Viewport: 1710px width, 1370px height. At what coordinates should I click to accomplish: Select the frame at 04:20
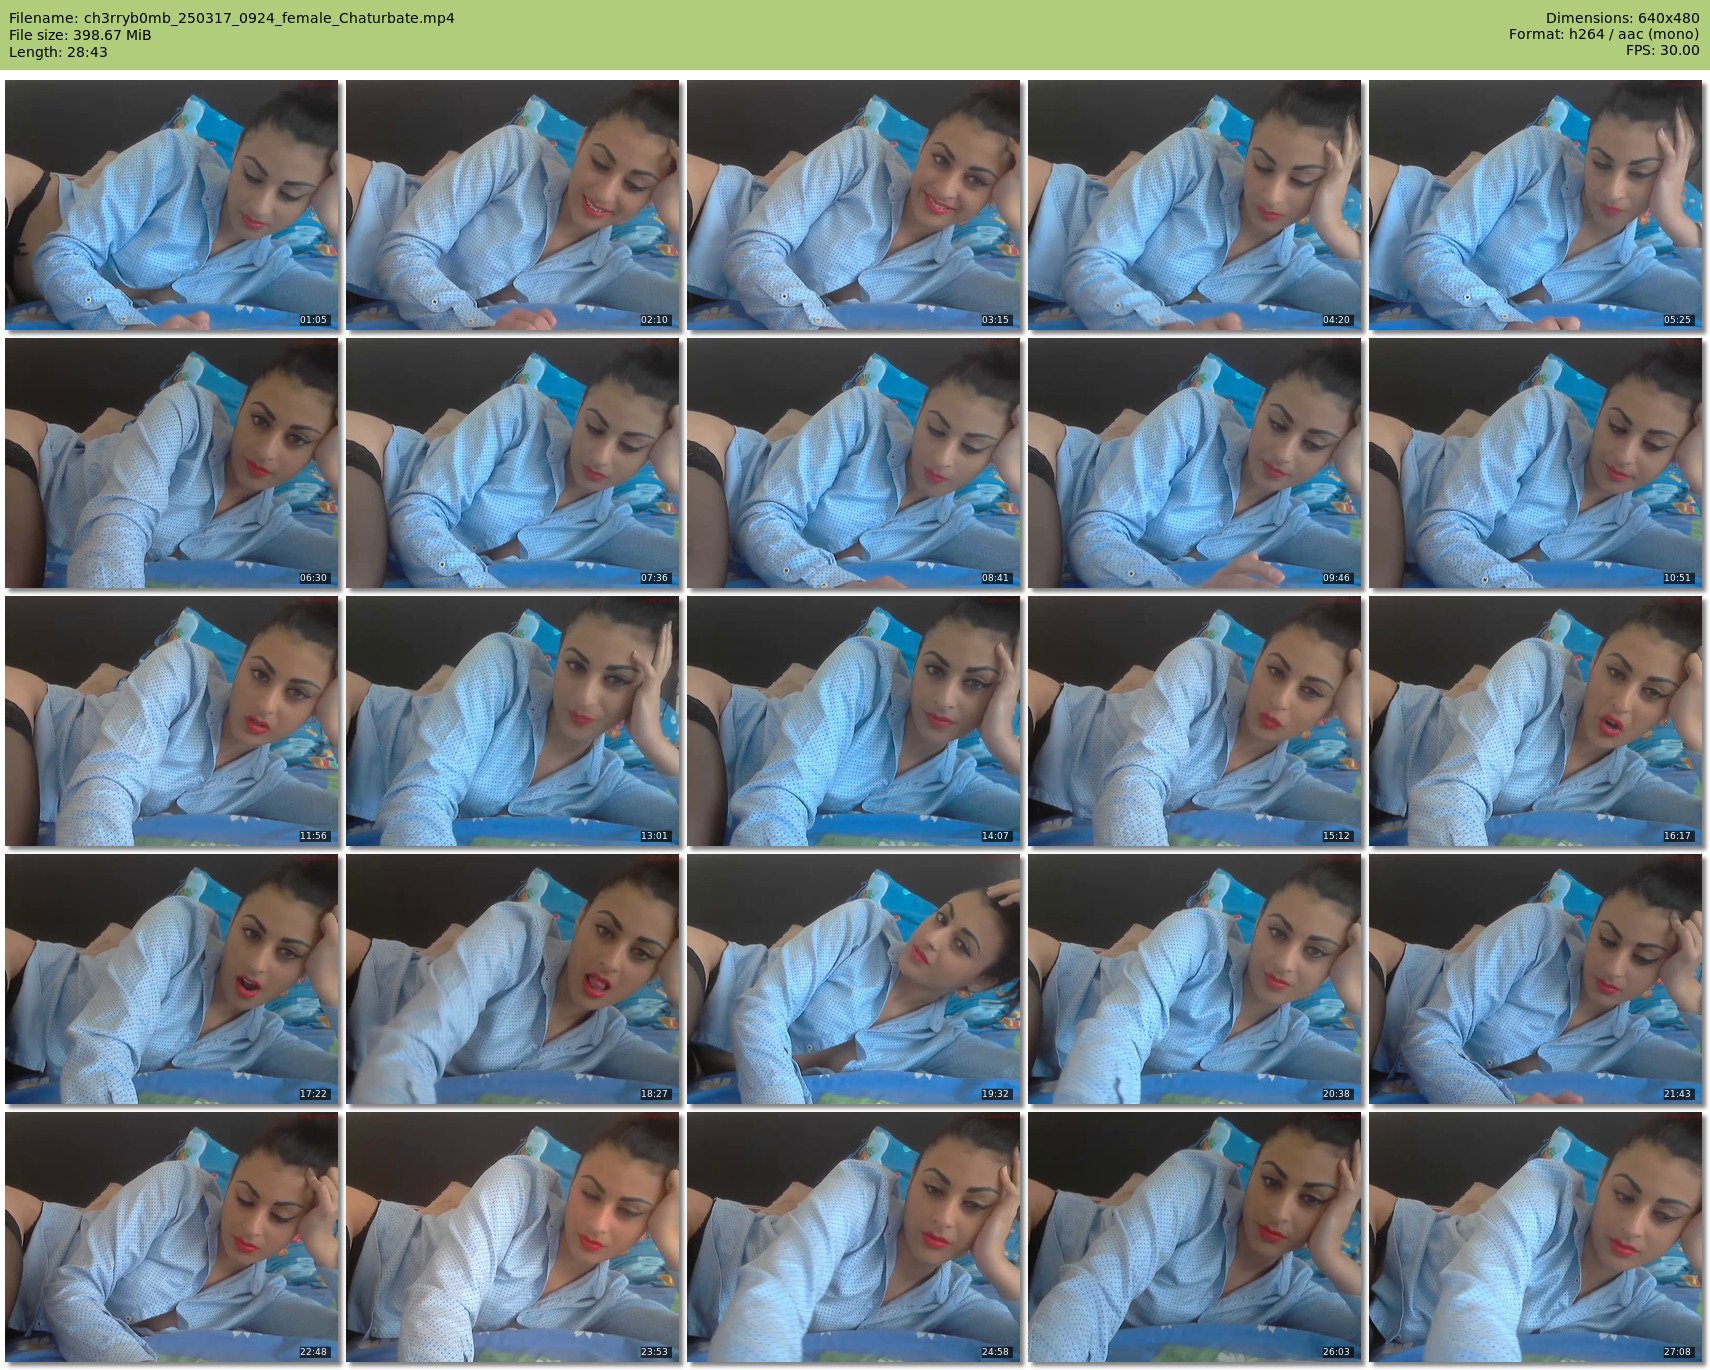point(1195,205)
